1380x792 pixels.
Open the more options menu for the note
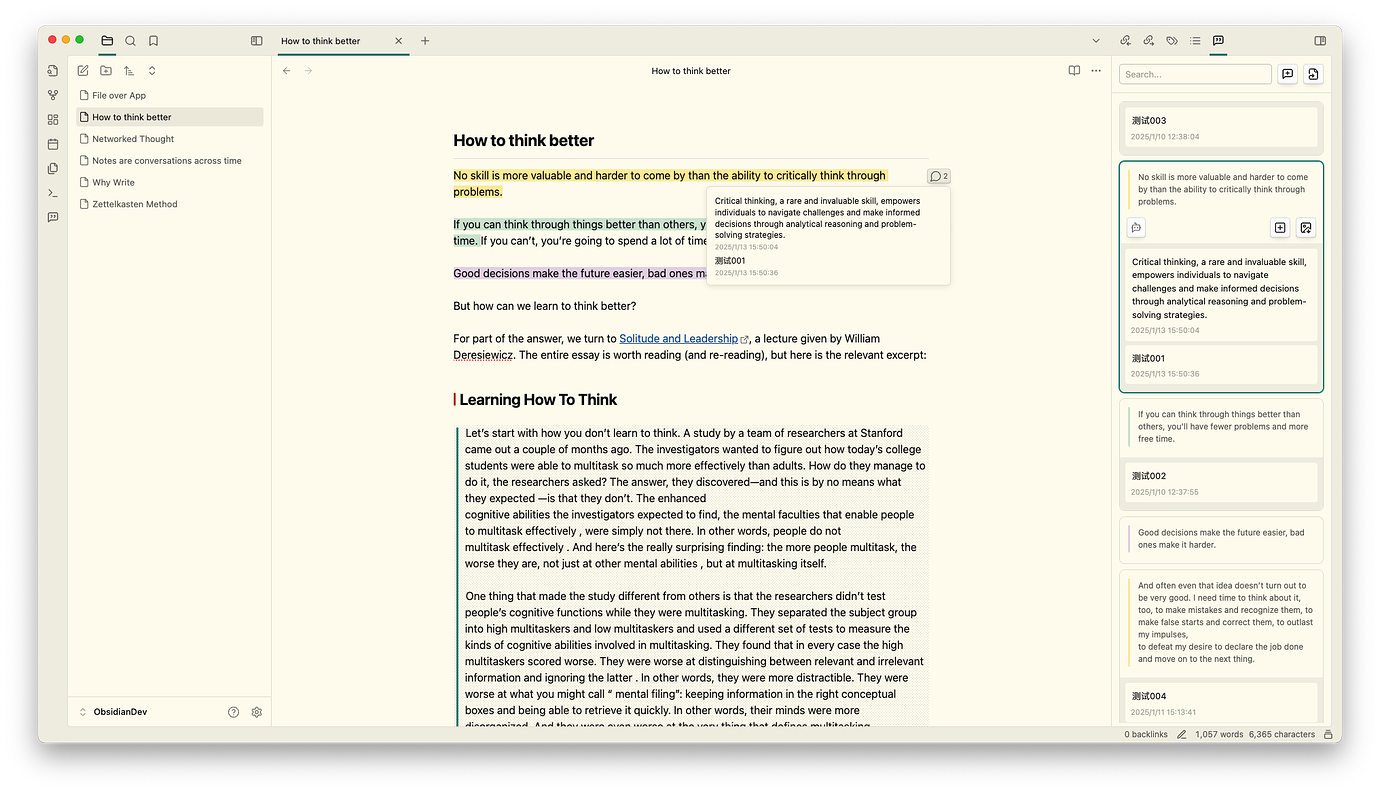coord(1096,71)
